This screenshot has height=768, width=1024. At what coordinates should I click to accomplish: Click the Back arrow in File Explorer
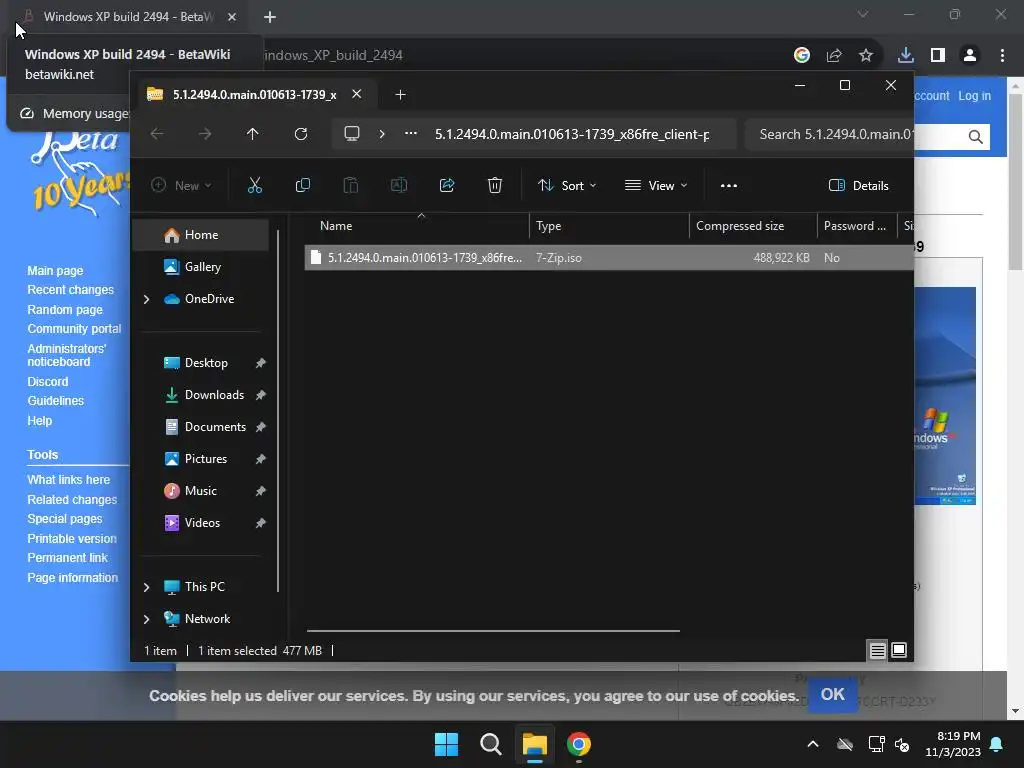(x=157, y=134)
